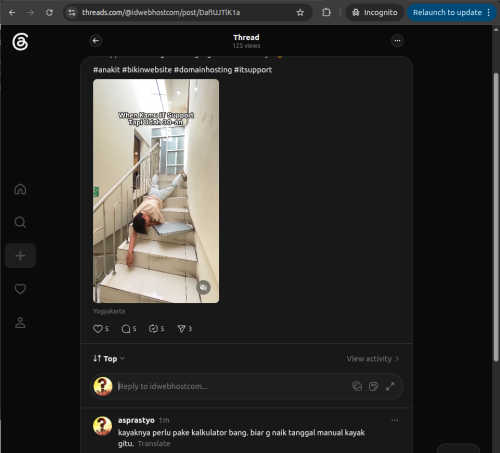Open the sort dropdown labeled Top
This screenshot has width=500, height=453.
pos(109,359)
